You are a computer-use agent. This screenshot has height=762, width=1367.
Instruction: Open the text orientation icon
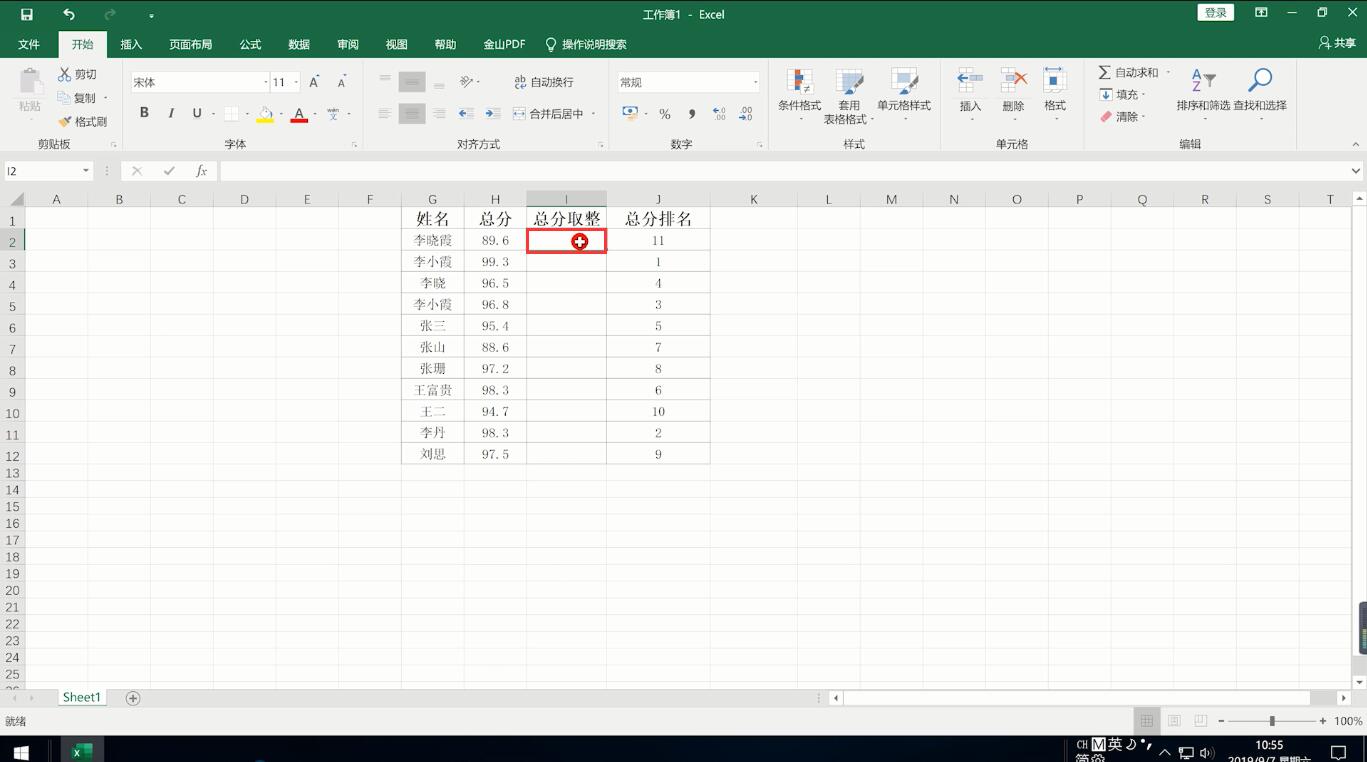coord(467,82)
